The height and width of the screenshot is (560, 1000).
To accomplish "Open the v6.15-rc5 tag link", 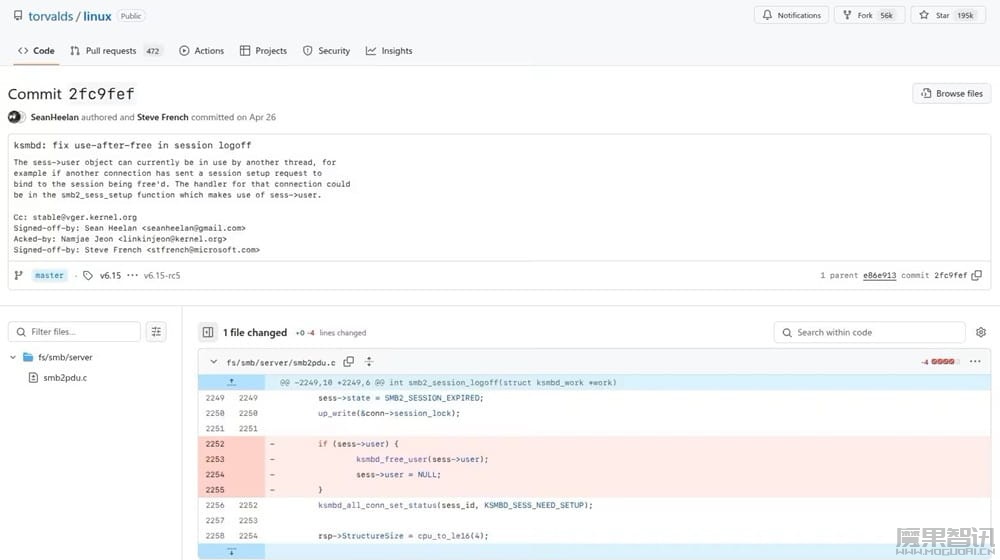I will [x=162, y=276].
